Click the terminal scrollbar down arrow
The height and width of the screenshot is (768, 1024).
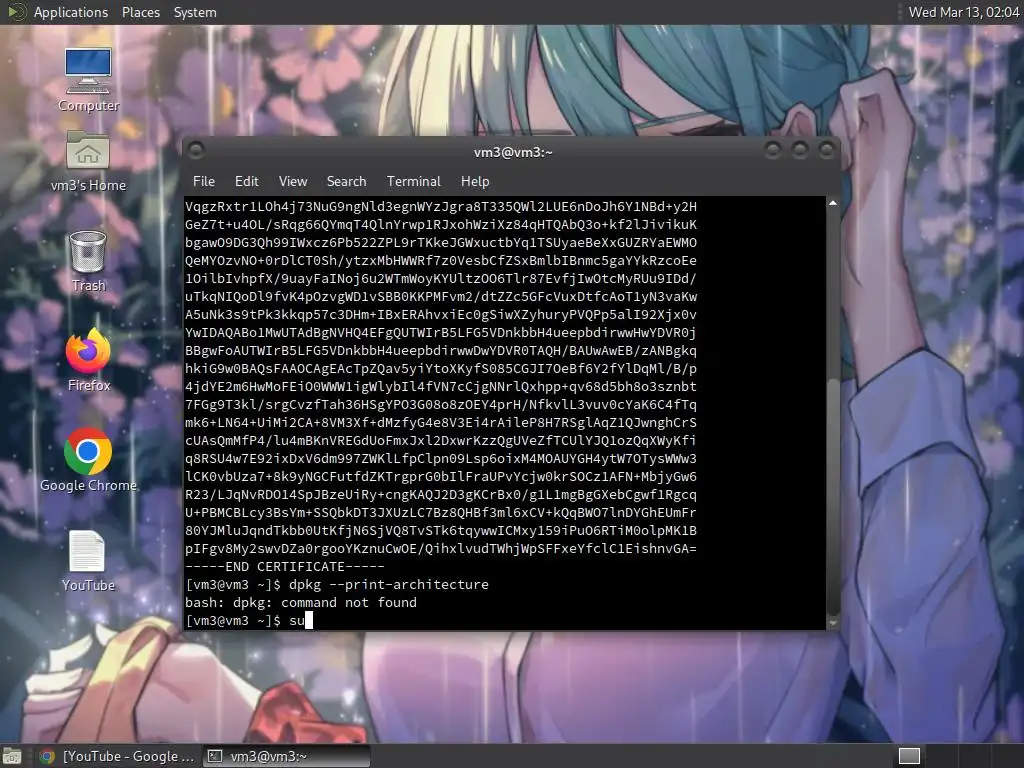coord(833,624)
